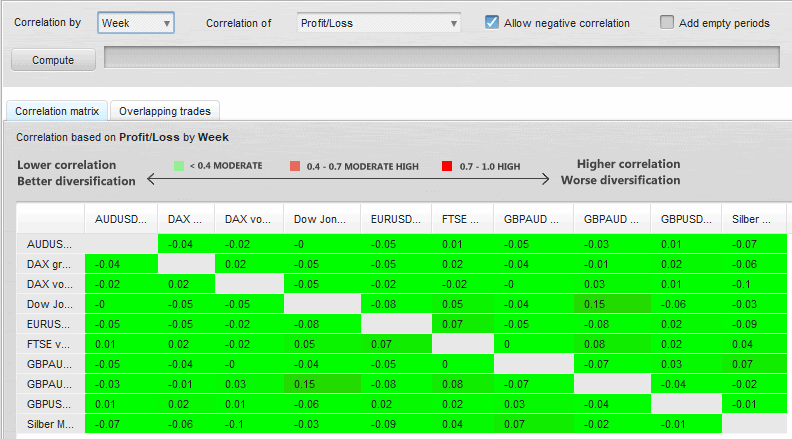Click 0.03 cell in DAX vo... row

click(612, 284)
